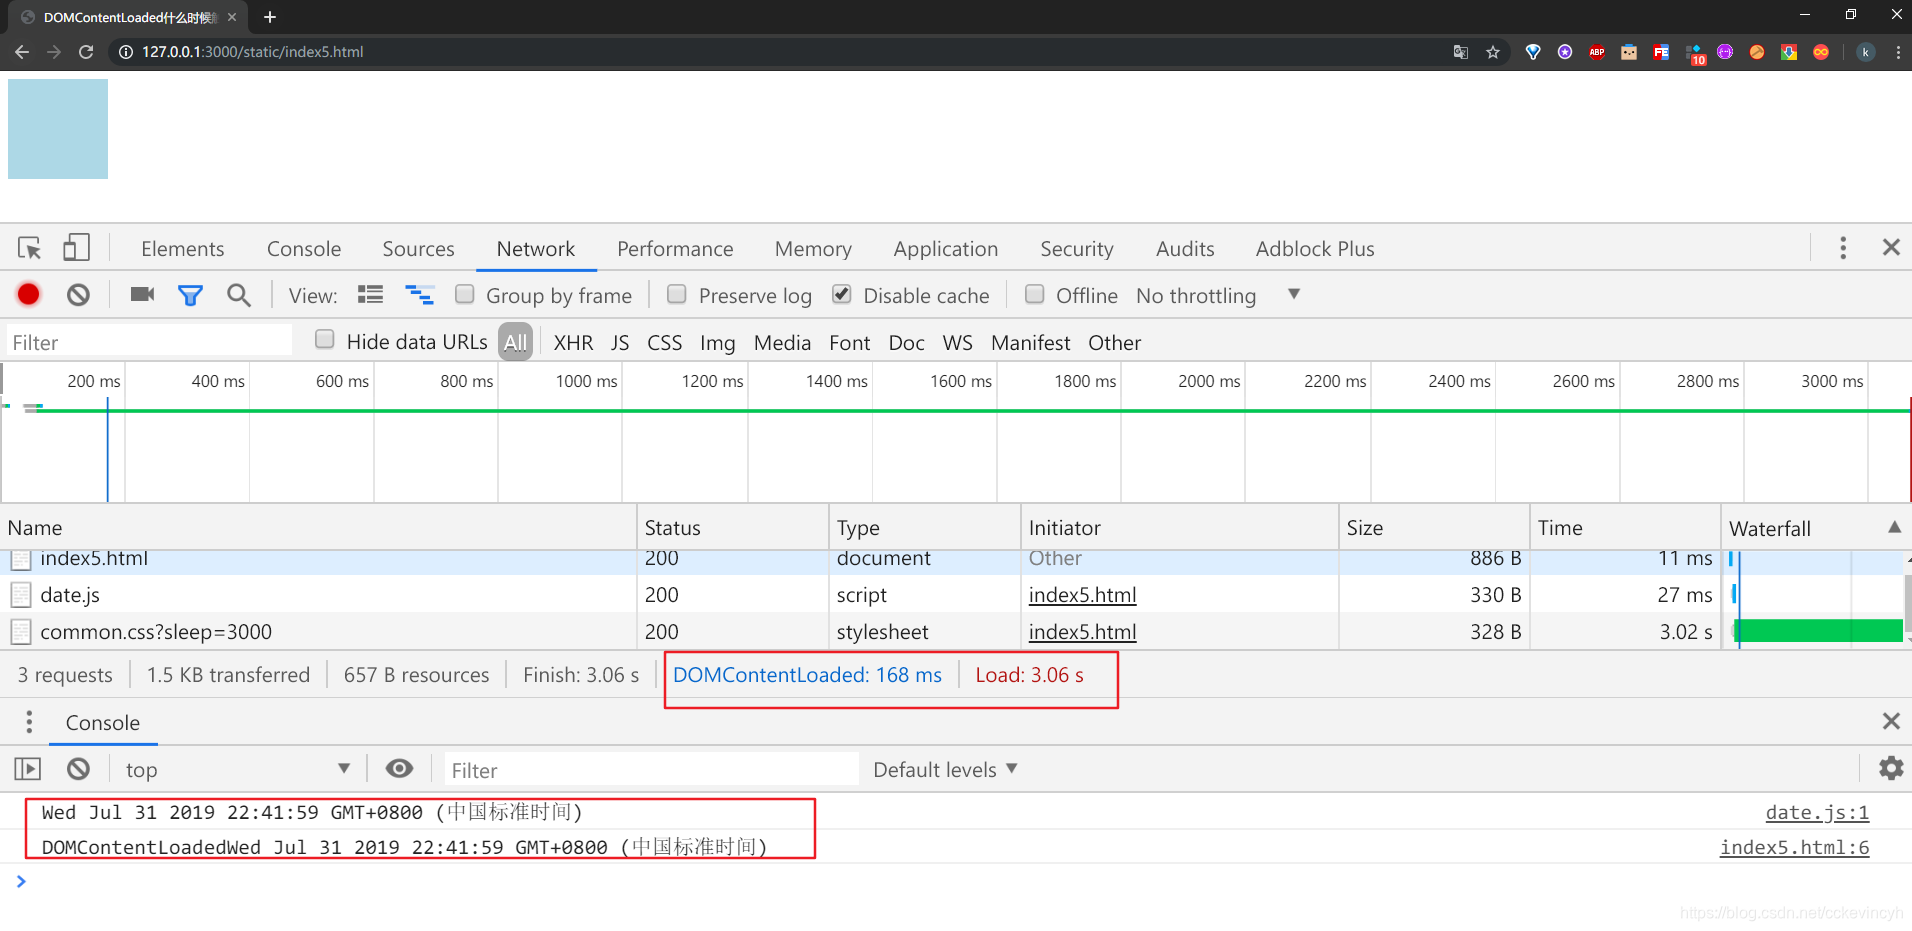This screenshot has height=931, width=1912.
Task: Clear the console icon
Action: click(78, 769)
